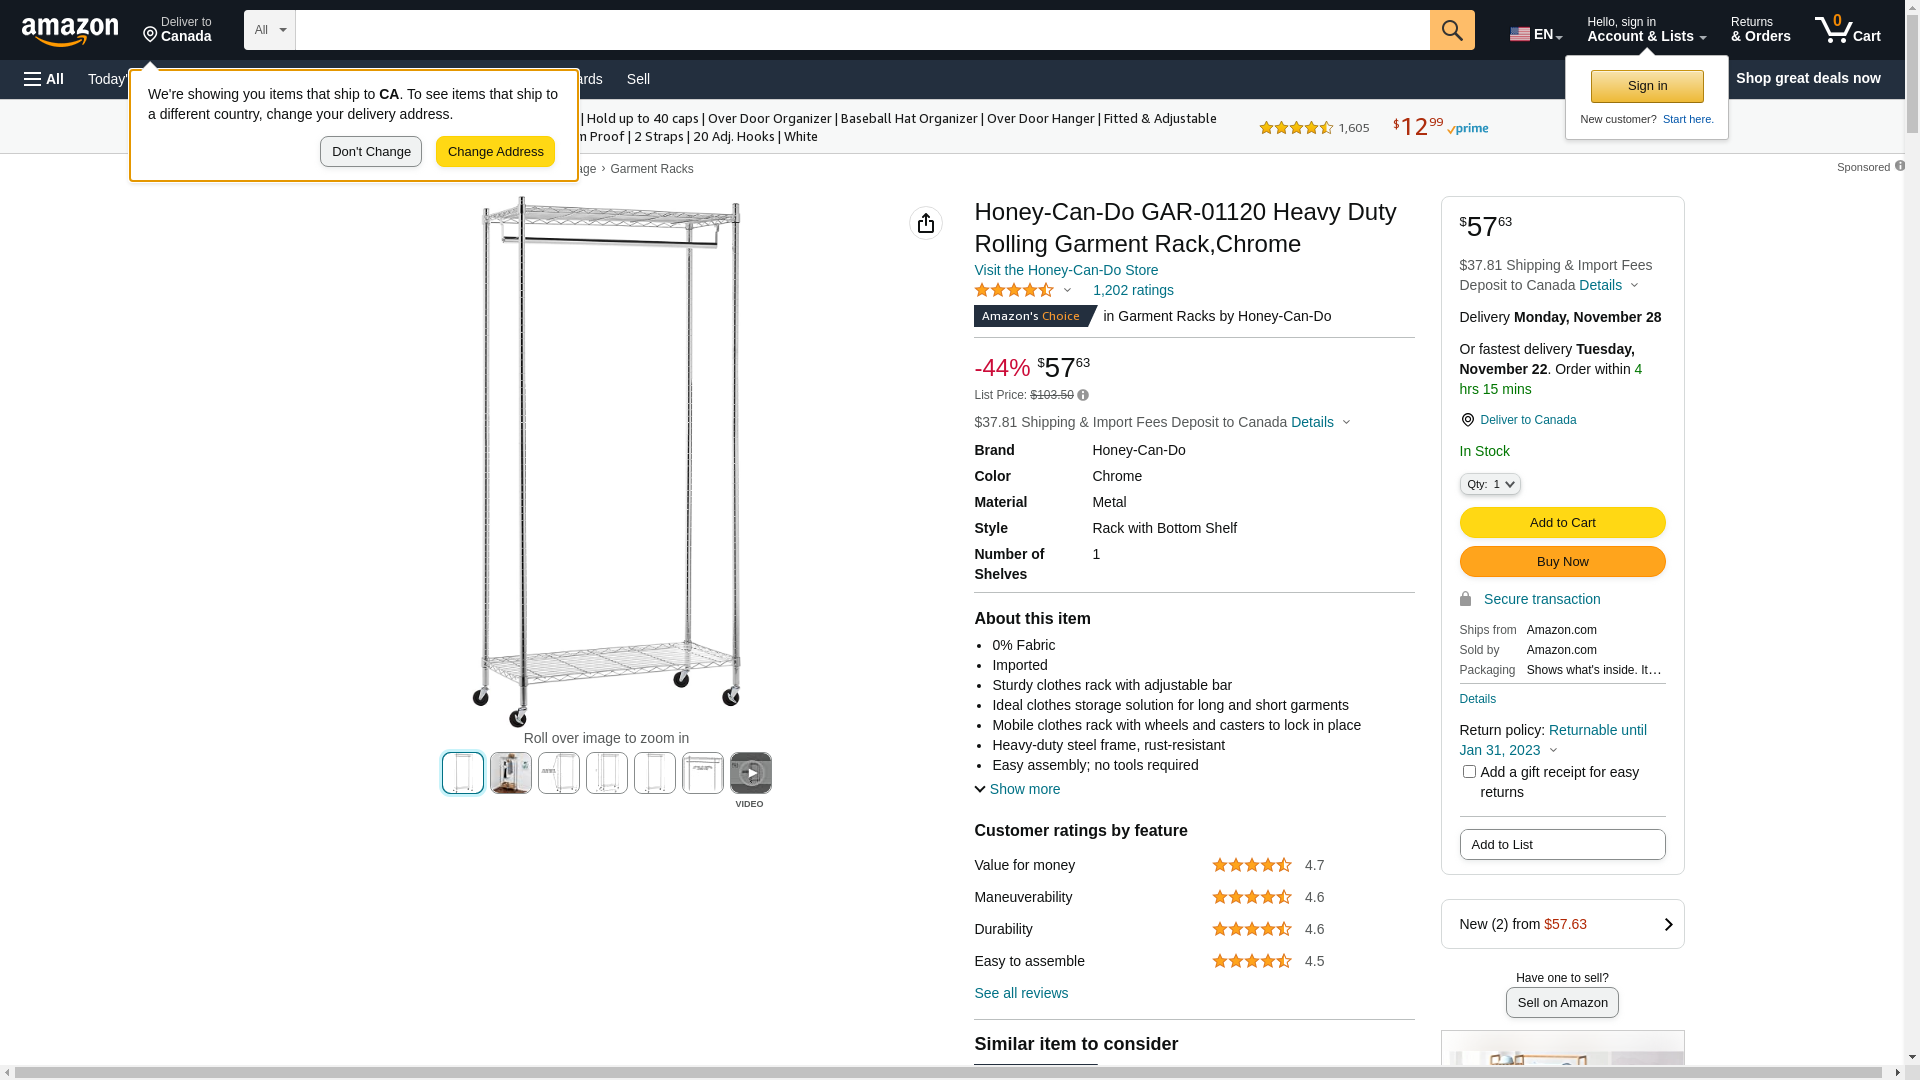Click the list price info icon
The width and height of the screenshot is (1920, 1080).
point(1083,396)
